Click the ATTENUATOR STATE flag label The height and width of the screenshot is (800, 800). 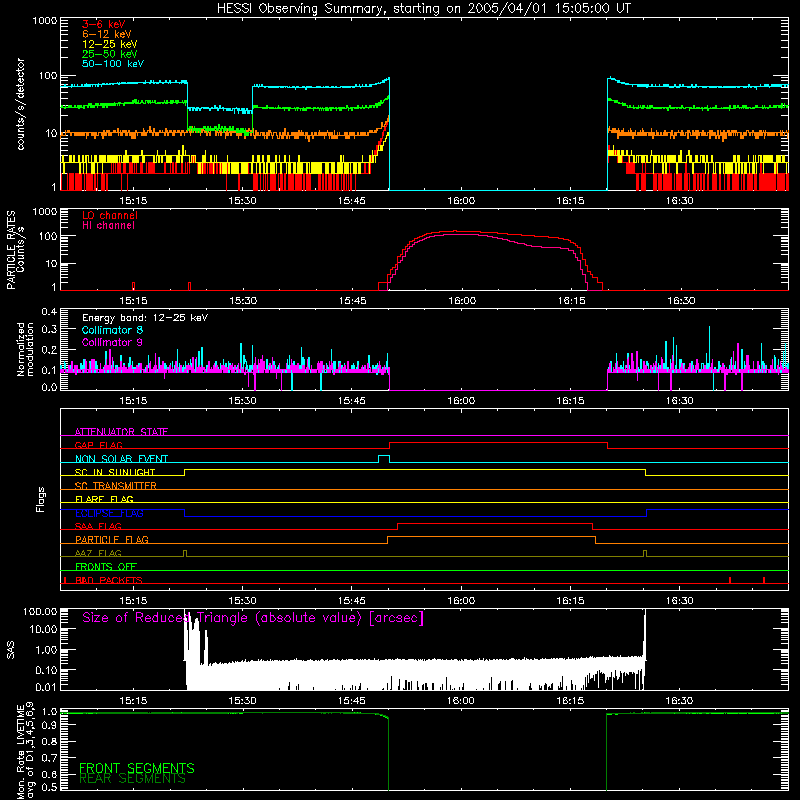[x=121, y=432]
